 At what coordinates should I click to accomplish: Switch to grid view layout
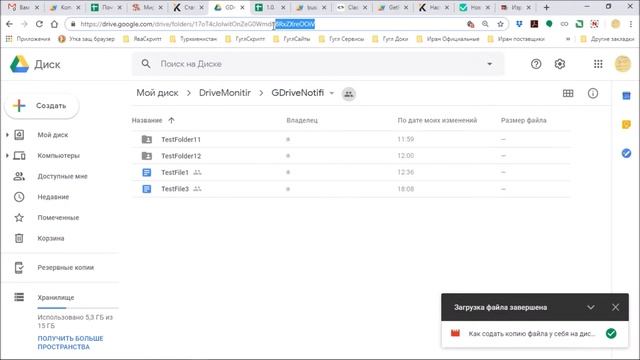click(568, 93)
